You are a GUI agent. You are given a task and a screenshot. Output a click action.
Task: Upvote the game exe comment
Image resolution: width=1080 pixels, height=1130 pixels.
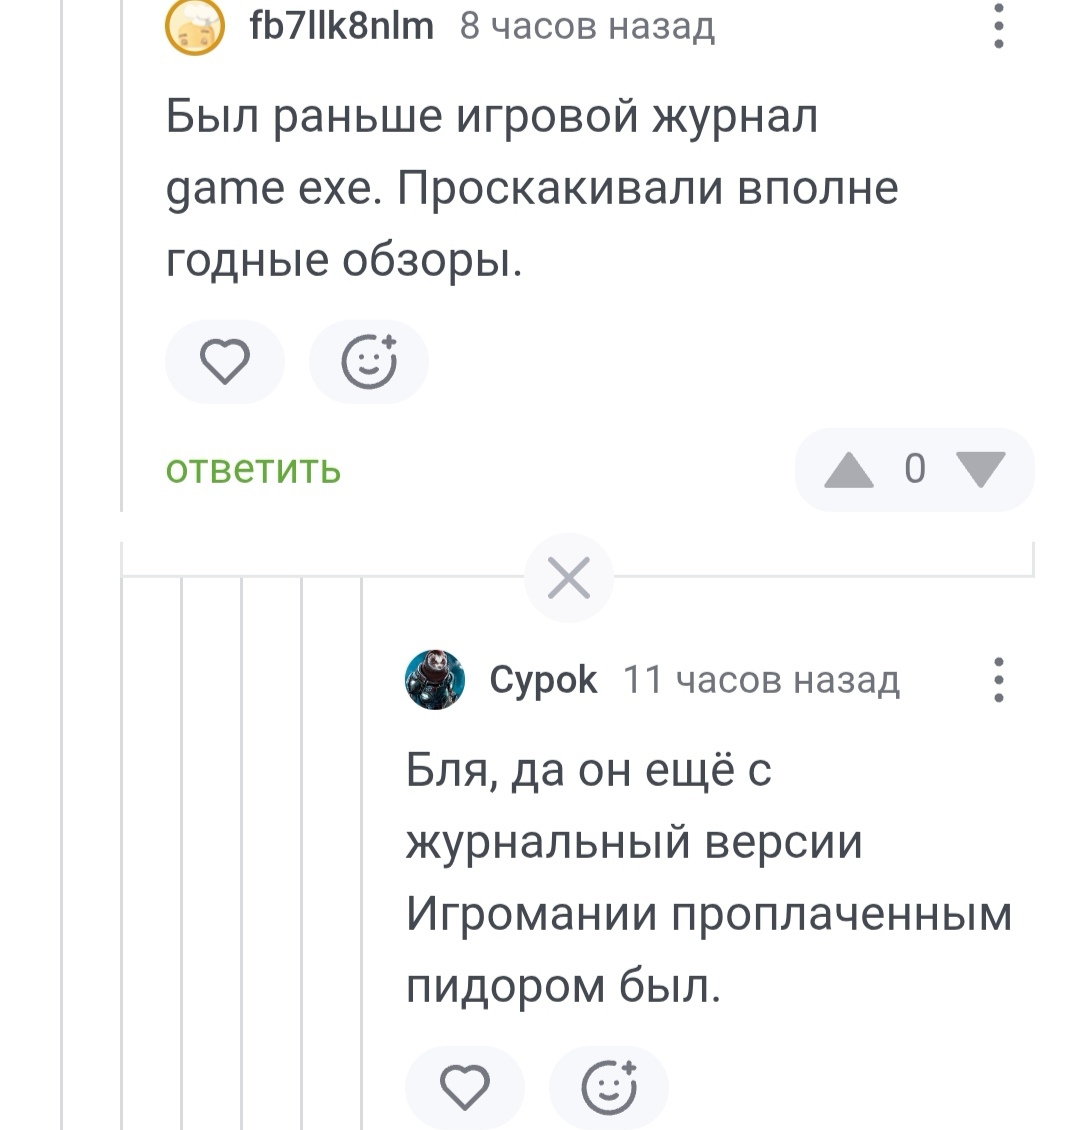(849, 469)
